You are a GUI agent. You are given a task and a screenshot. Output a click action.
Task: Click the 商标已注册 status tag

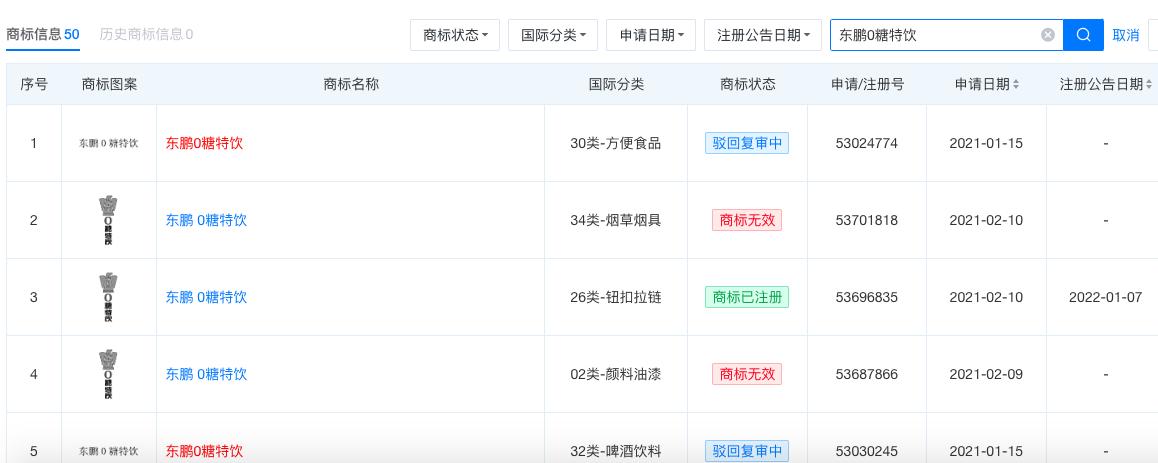747,297
